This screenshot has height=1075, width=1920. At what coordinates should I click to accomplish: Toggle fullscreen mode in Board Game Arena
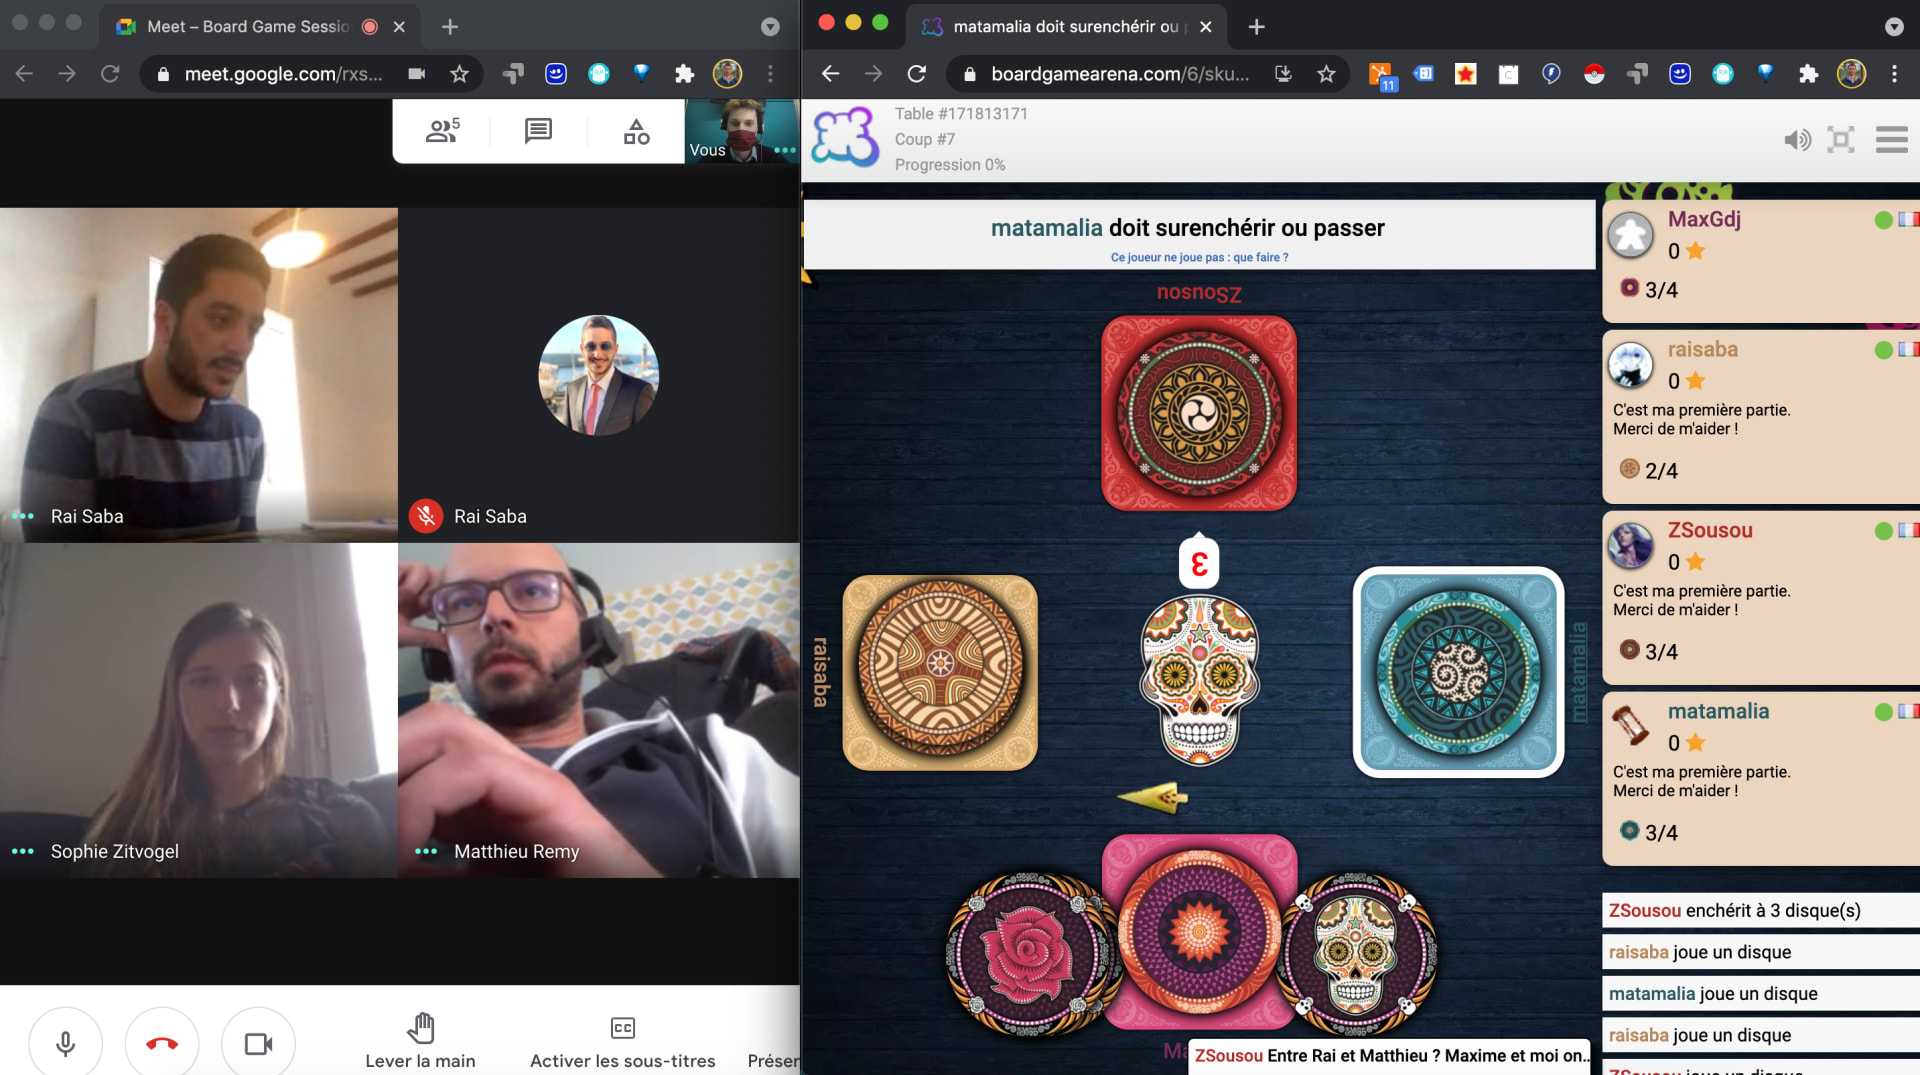(x=1841, y=140)
